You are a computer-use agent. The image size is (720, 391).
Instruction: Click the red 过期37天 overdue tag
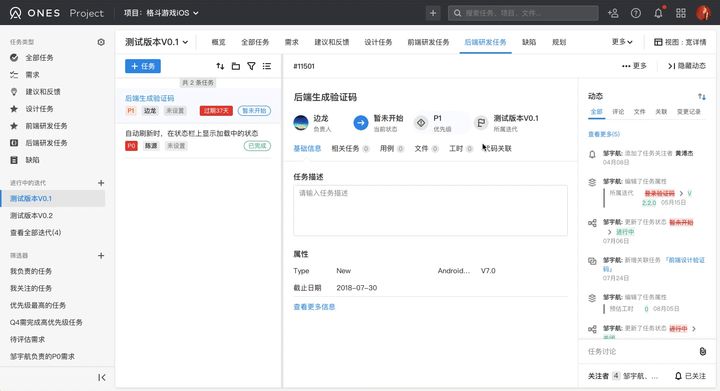216,111
